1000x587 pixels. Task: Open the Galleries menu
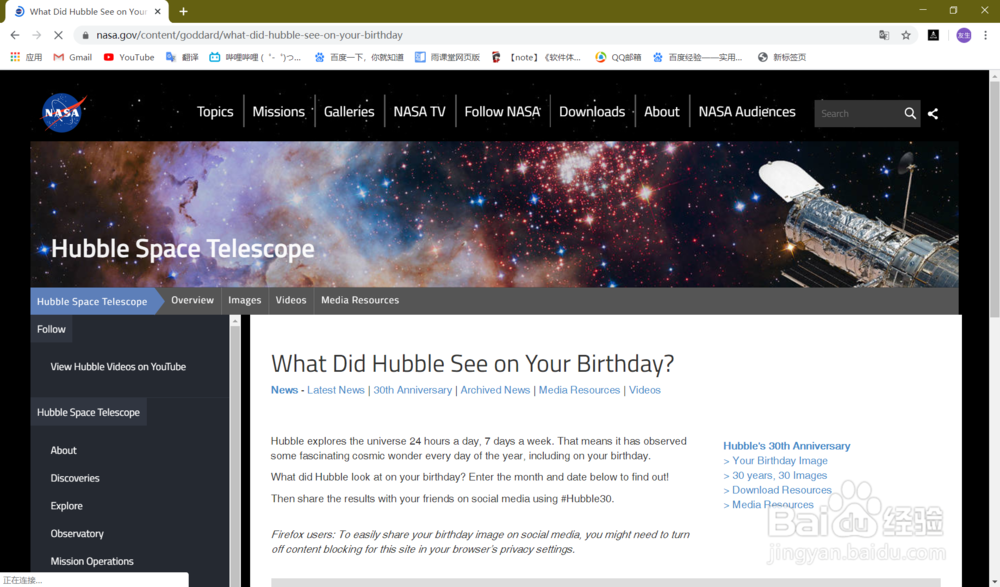pyautogui.click(x=349, y=112)
